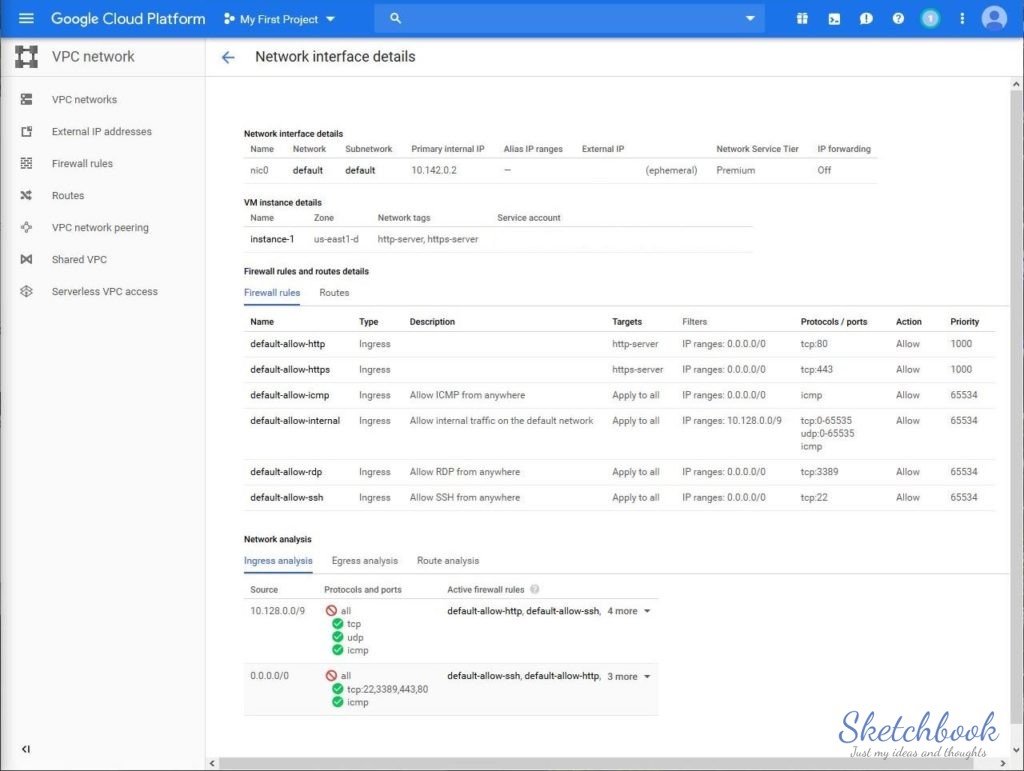This screenshot has width=1024, height=771.
Task: Open the default-allow-http firewall rule
Action: [x=287, y=344]
